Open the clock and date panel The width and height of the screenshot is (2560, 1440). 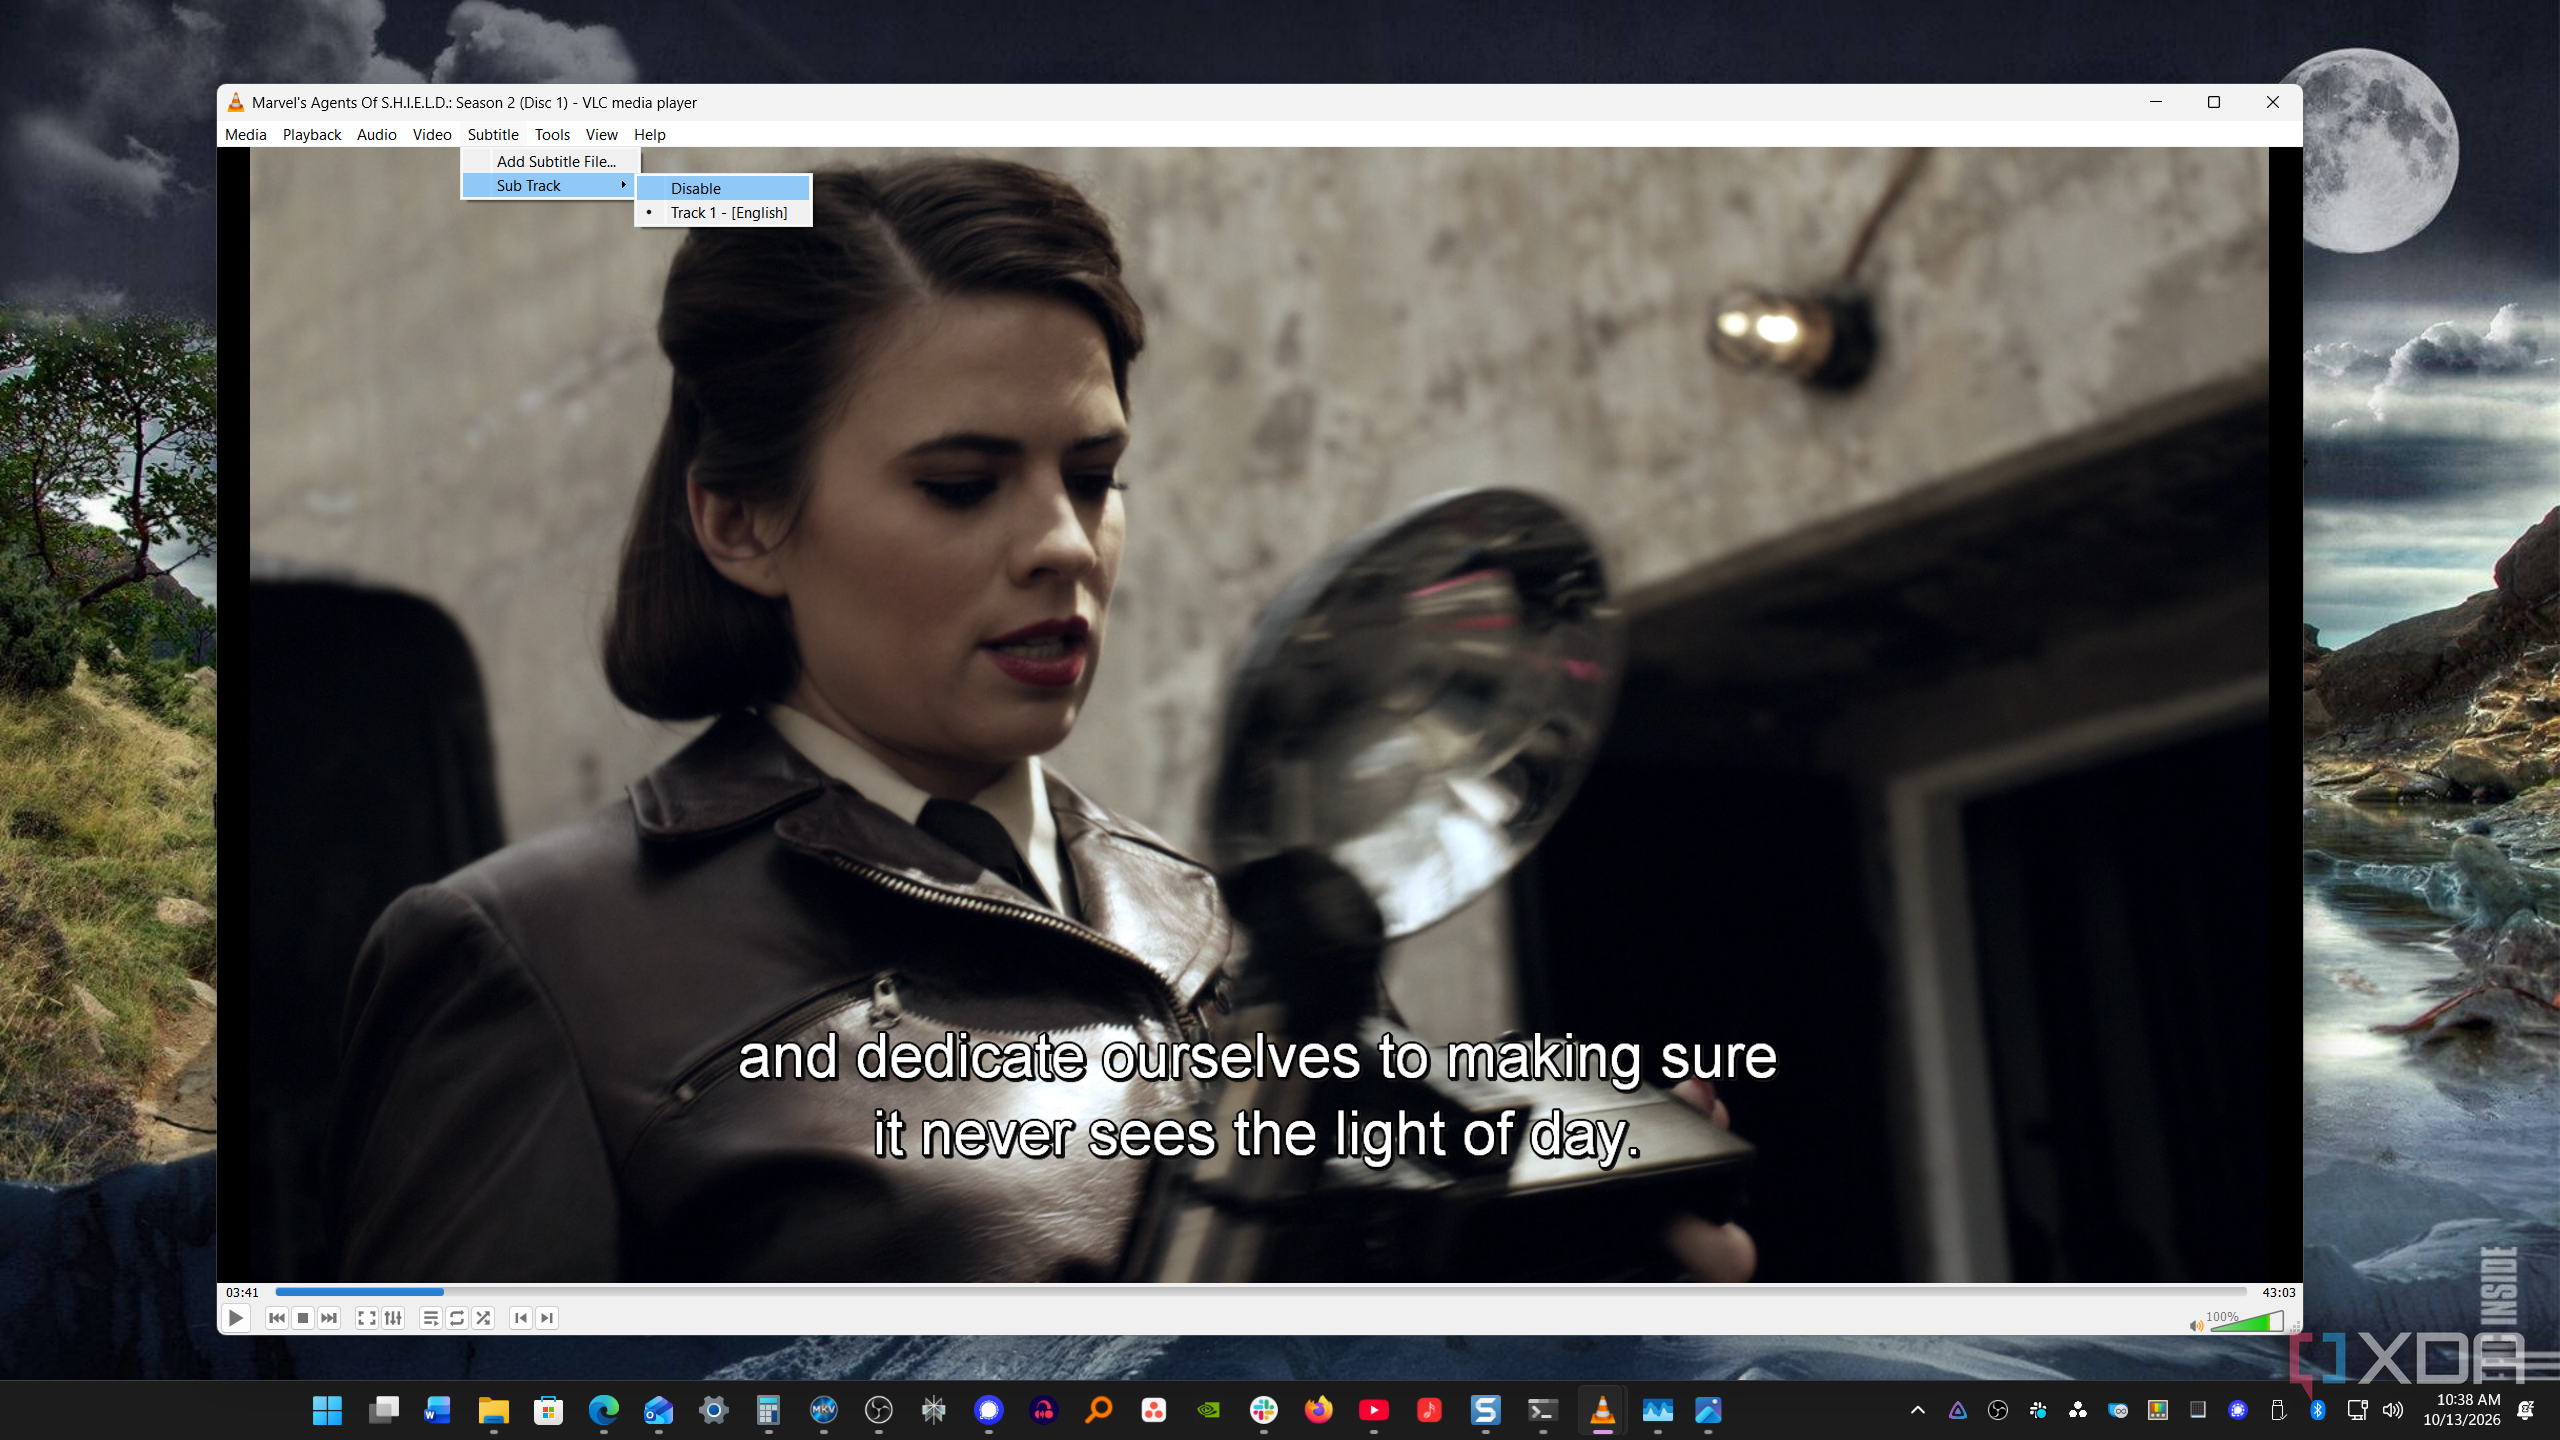point(2462,1410)
